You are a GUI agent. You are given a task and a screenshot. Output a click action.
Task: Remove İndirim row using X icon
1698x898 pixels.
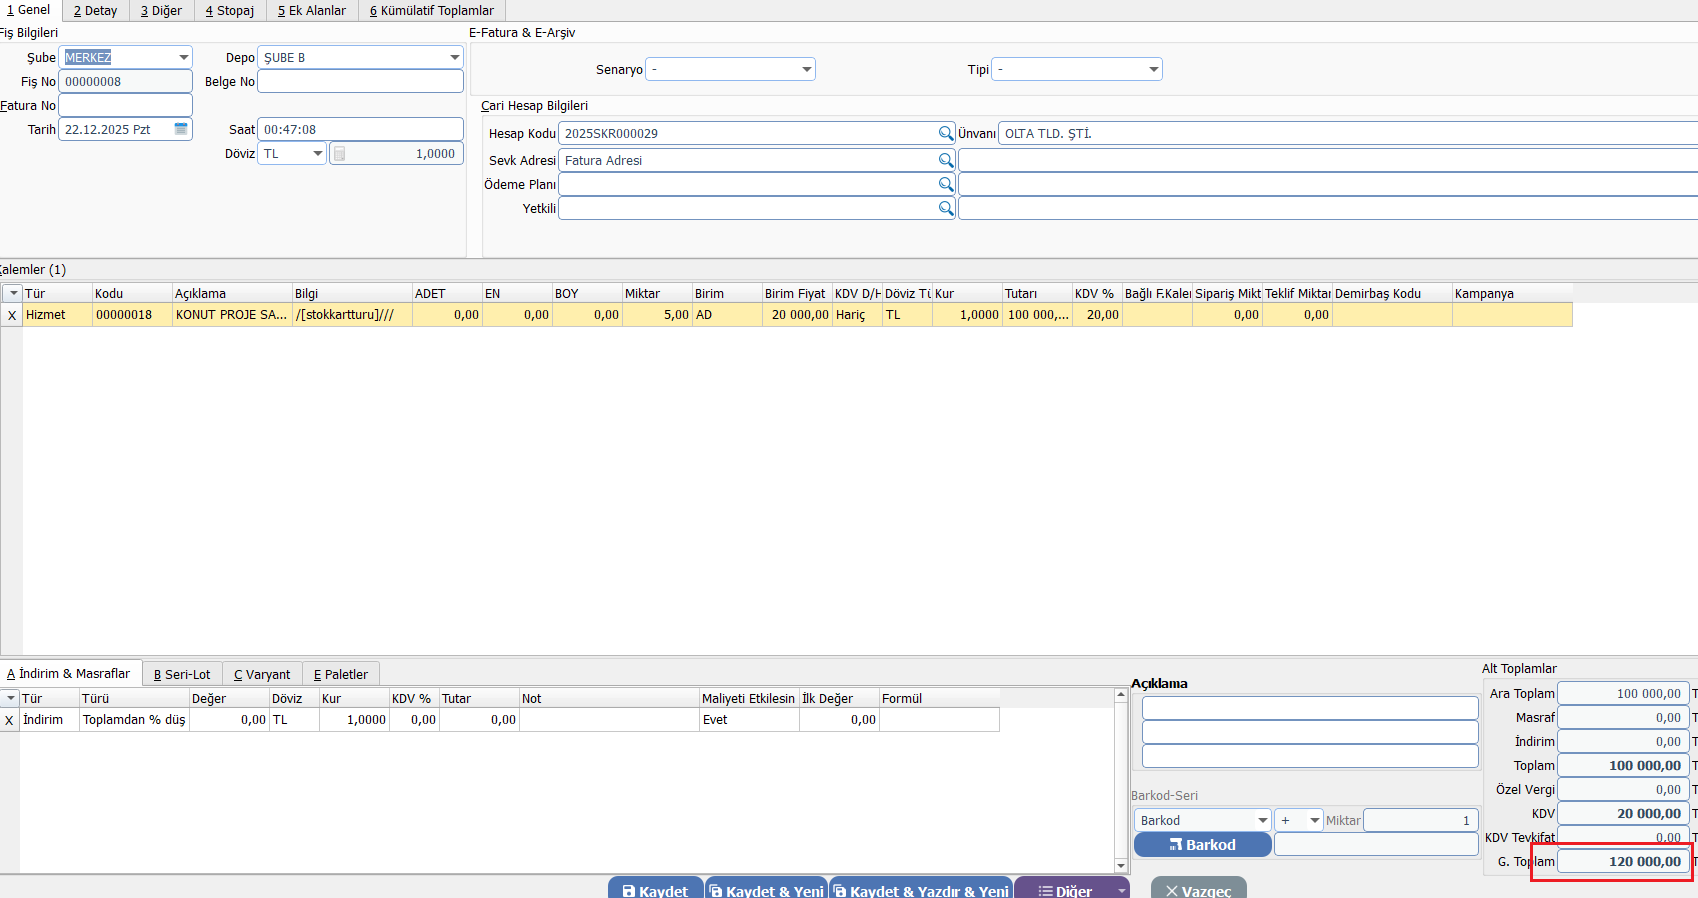[x=10, y=720]
